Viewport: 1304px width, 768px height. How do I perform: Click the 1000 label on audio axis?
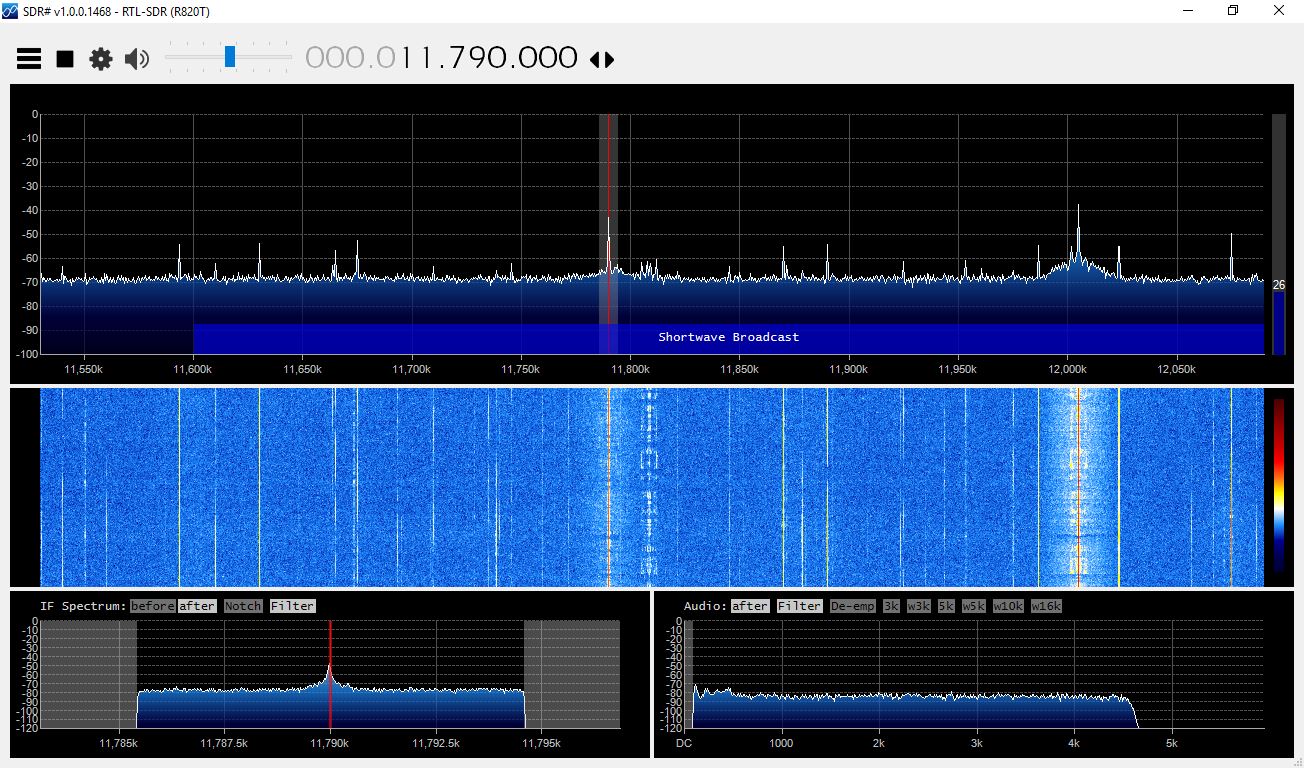[x=781, y=743]
